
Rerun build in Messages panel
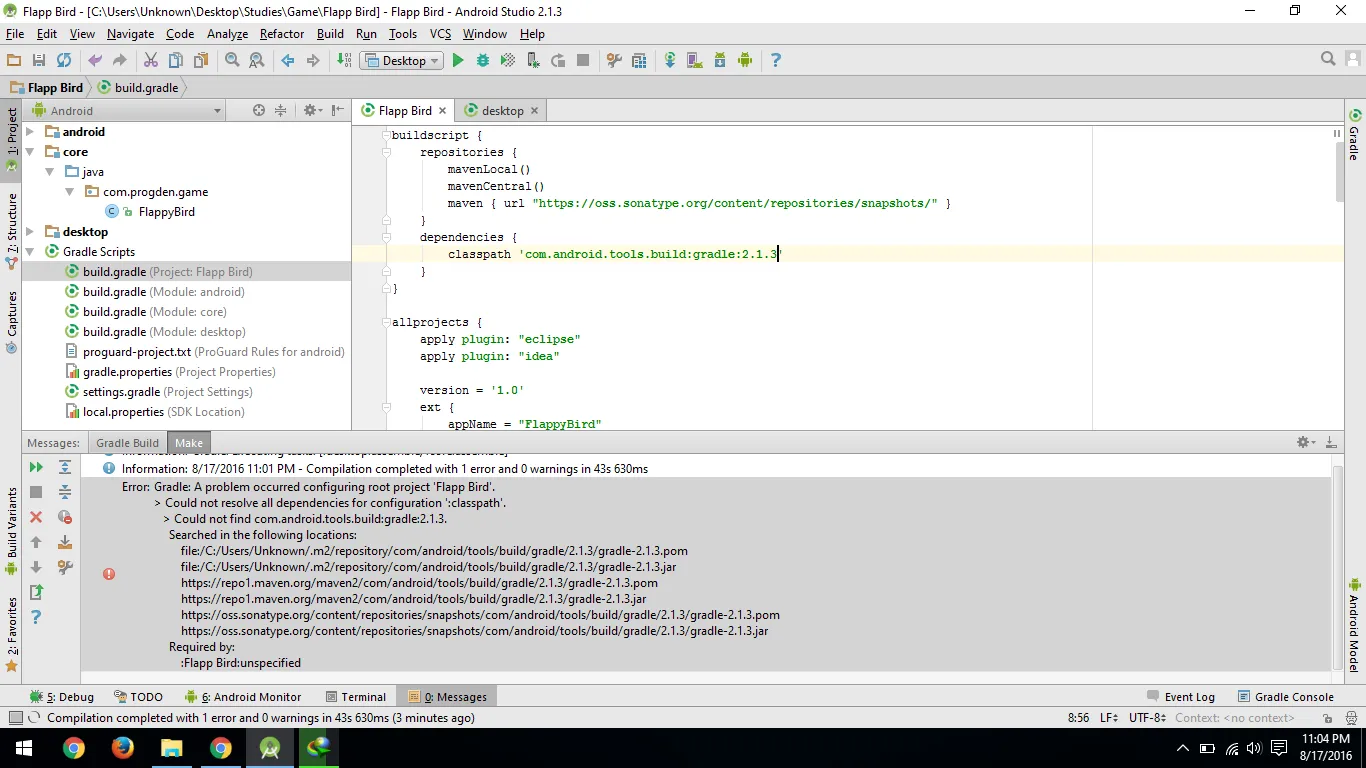point(36,467)
